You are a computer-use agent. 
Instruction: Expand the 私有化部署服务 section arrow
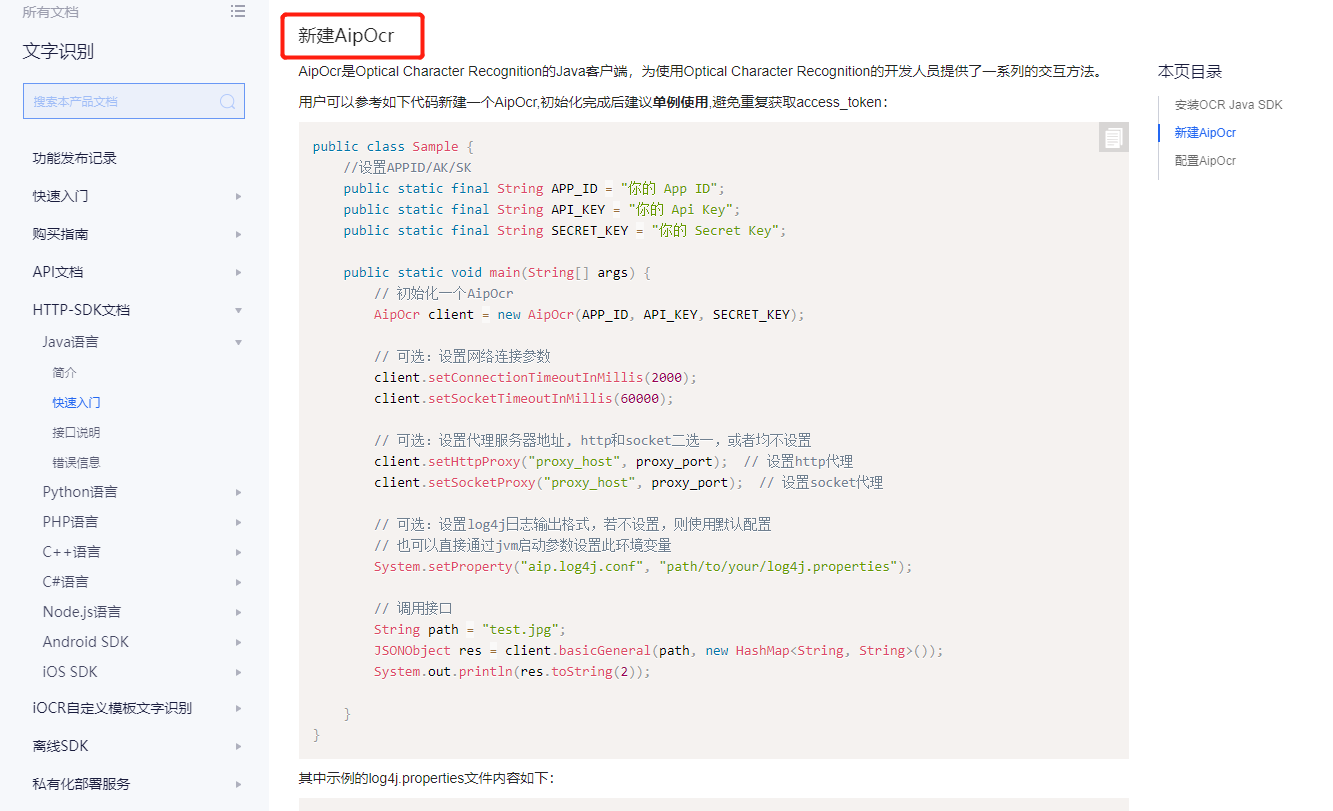coord(238,784)
